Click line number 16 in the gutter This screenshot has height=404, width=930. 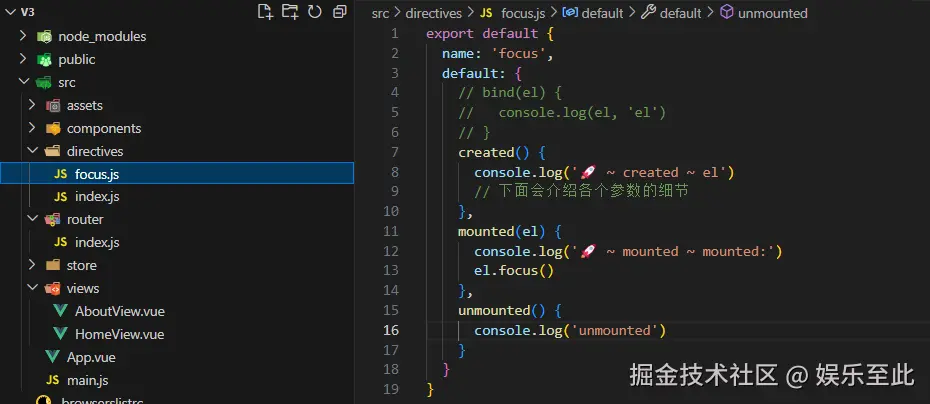pyautogui.click(x=391, y=330)
